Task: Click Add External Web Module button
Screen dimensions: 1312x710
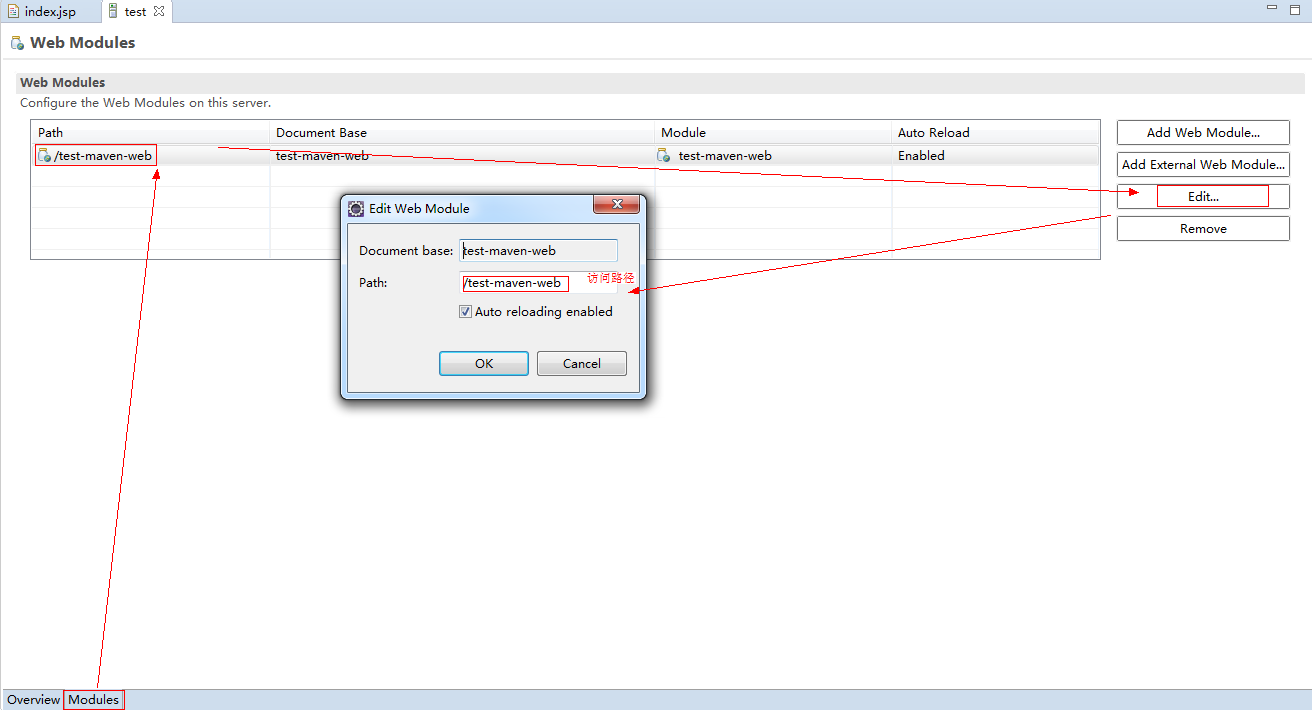Action: pos(1203,164)
